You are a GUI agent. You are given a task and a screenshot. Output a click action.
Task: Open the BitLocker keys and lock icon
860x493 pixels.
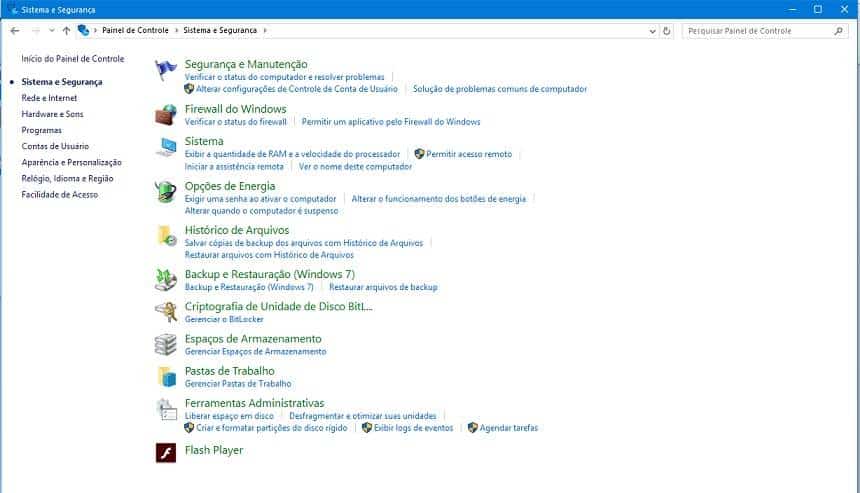pyautogui.click(x=166, y=312)
